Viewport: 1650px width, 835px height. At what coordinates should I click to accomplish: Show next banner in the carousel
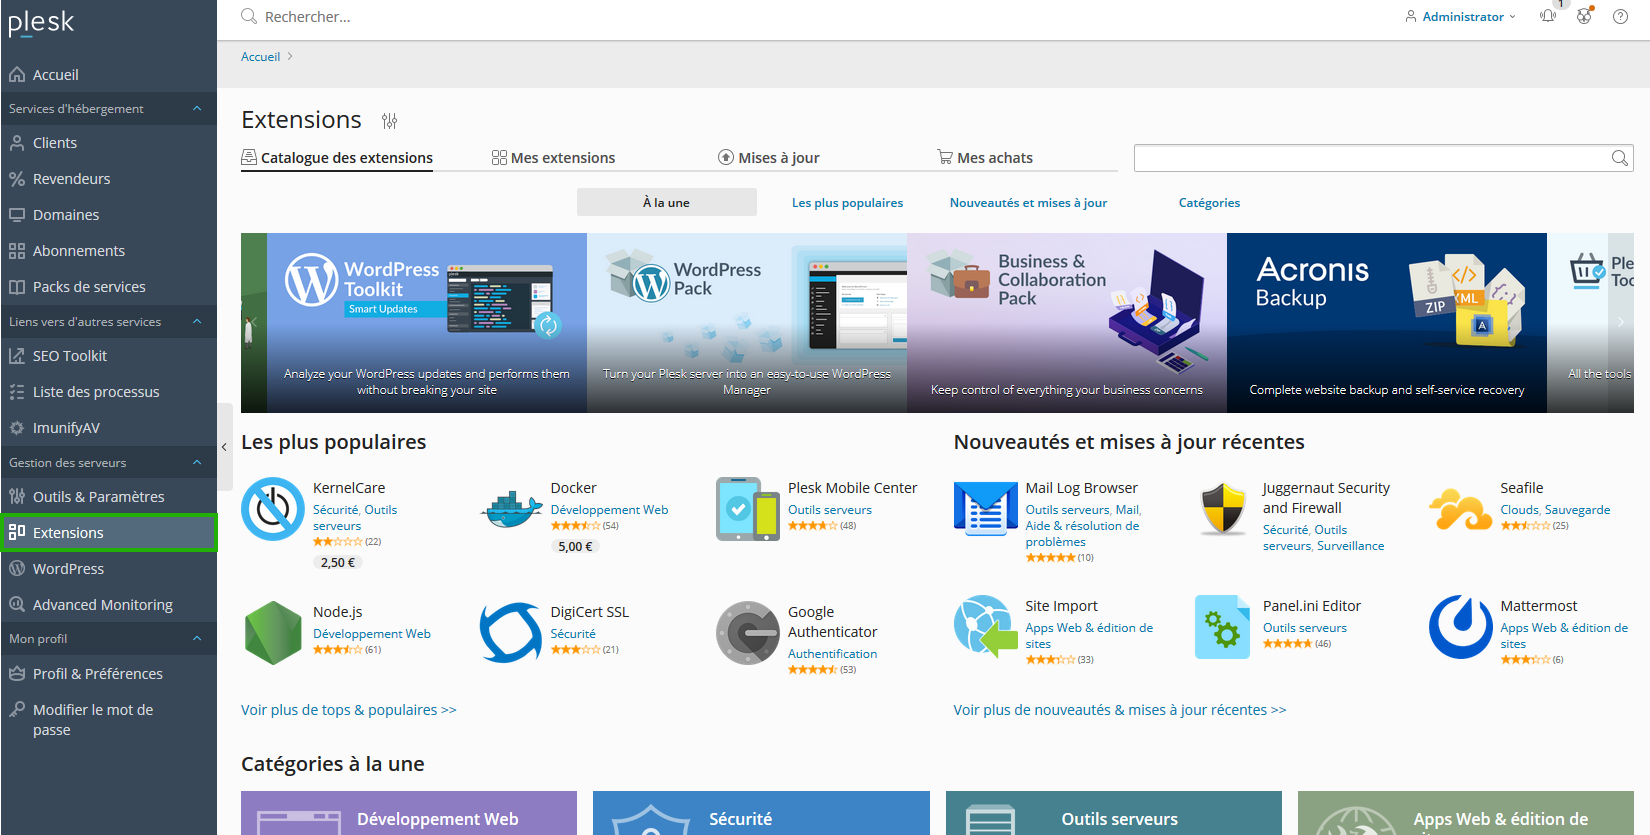click(x=1621, y=322)
